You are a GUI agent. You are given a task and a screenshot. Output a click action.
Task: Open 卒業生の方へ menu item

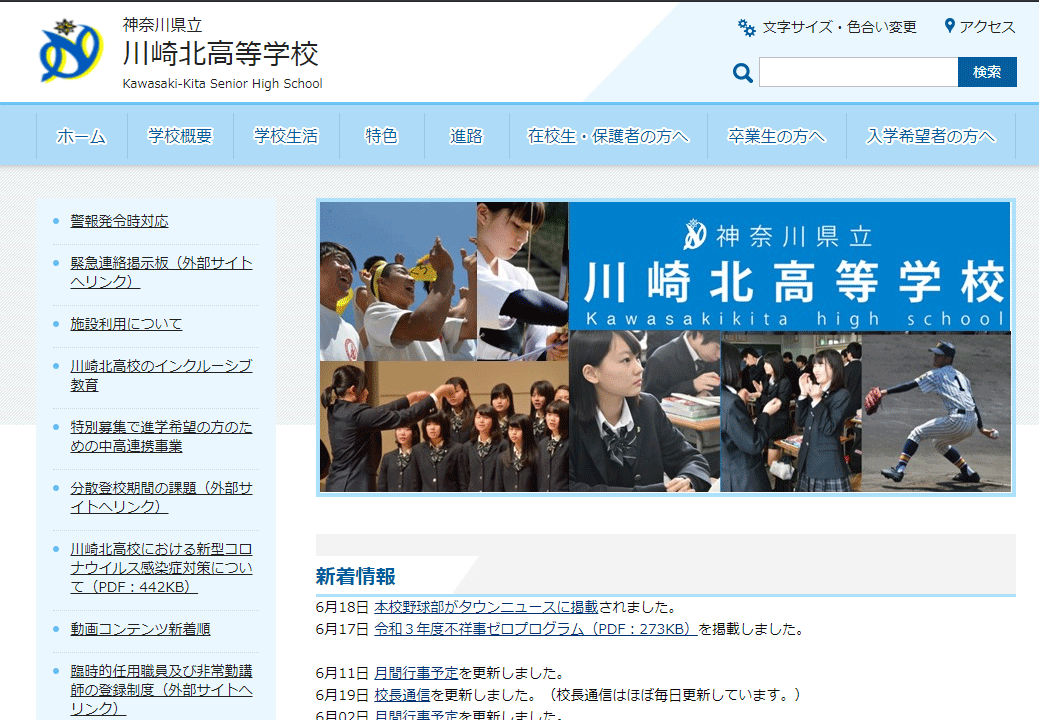tap(777, 136)
